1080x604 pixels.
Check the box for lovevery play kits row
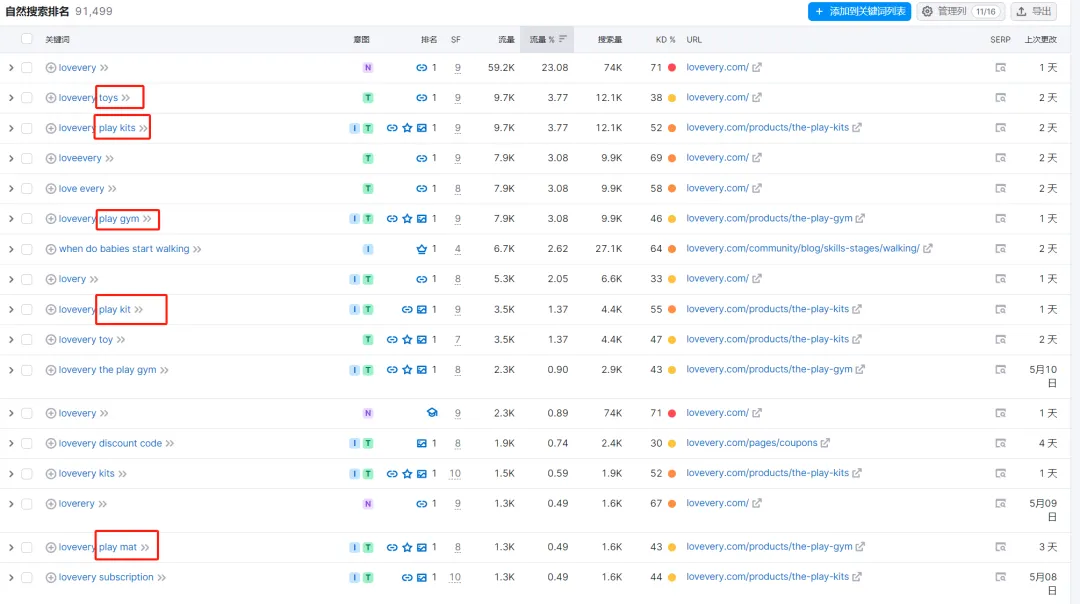pos(27,128)
